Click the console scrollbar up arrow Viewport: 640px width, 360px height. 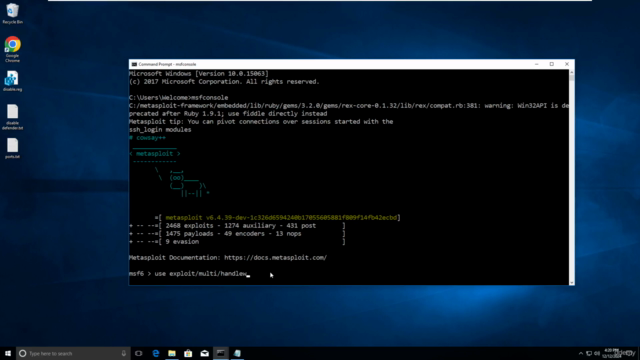pyautogui.click(x=571, y=72)
